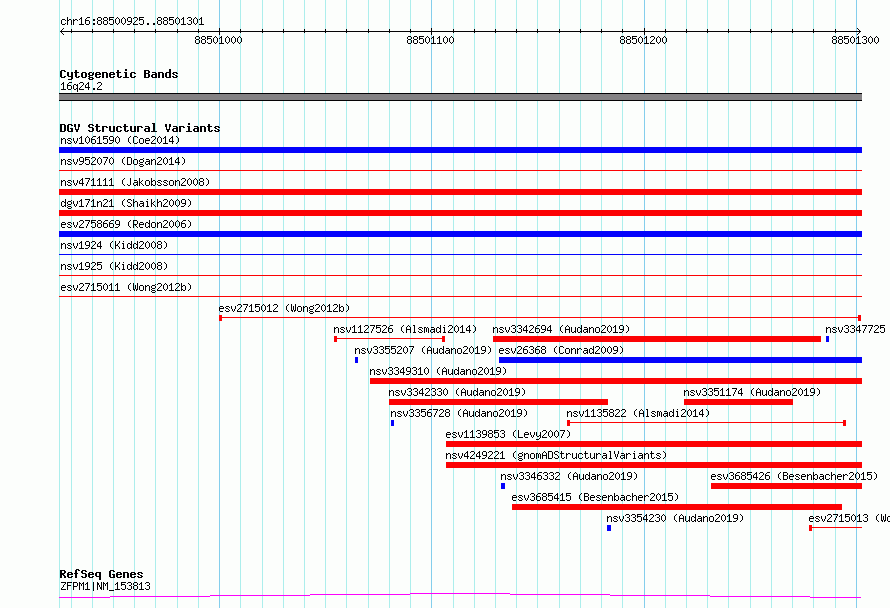Click the nsv4249221 red bar
Screen dimensions: 890x608
pyautogui.click(x=654, y=465)
